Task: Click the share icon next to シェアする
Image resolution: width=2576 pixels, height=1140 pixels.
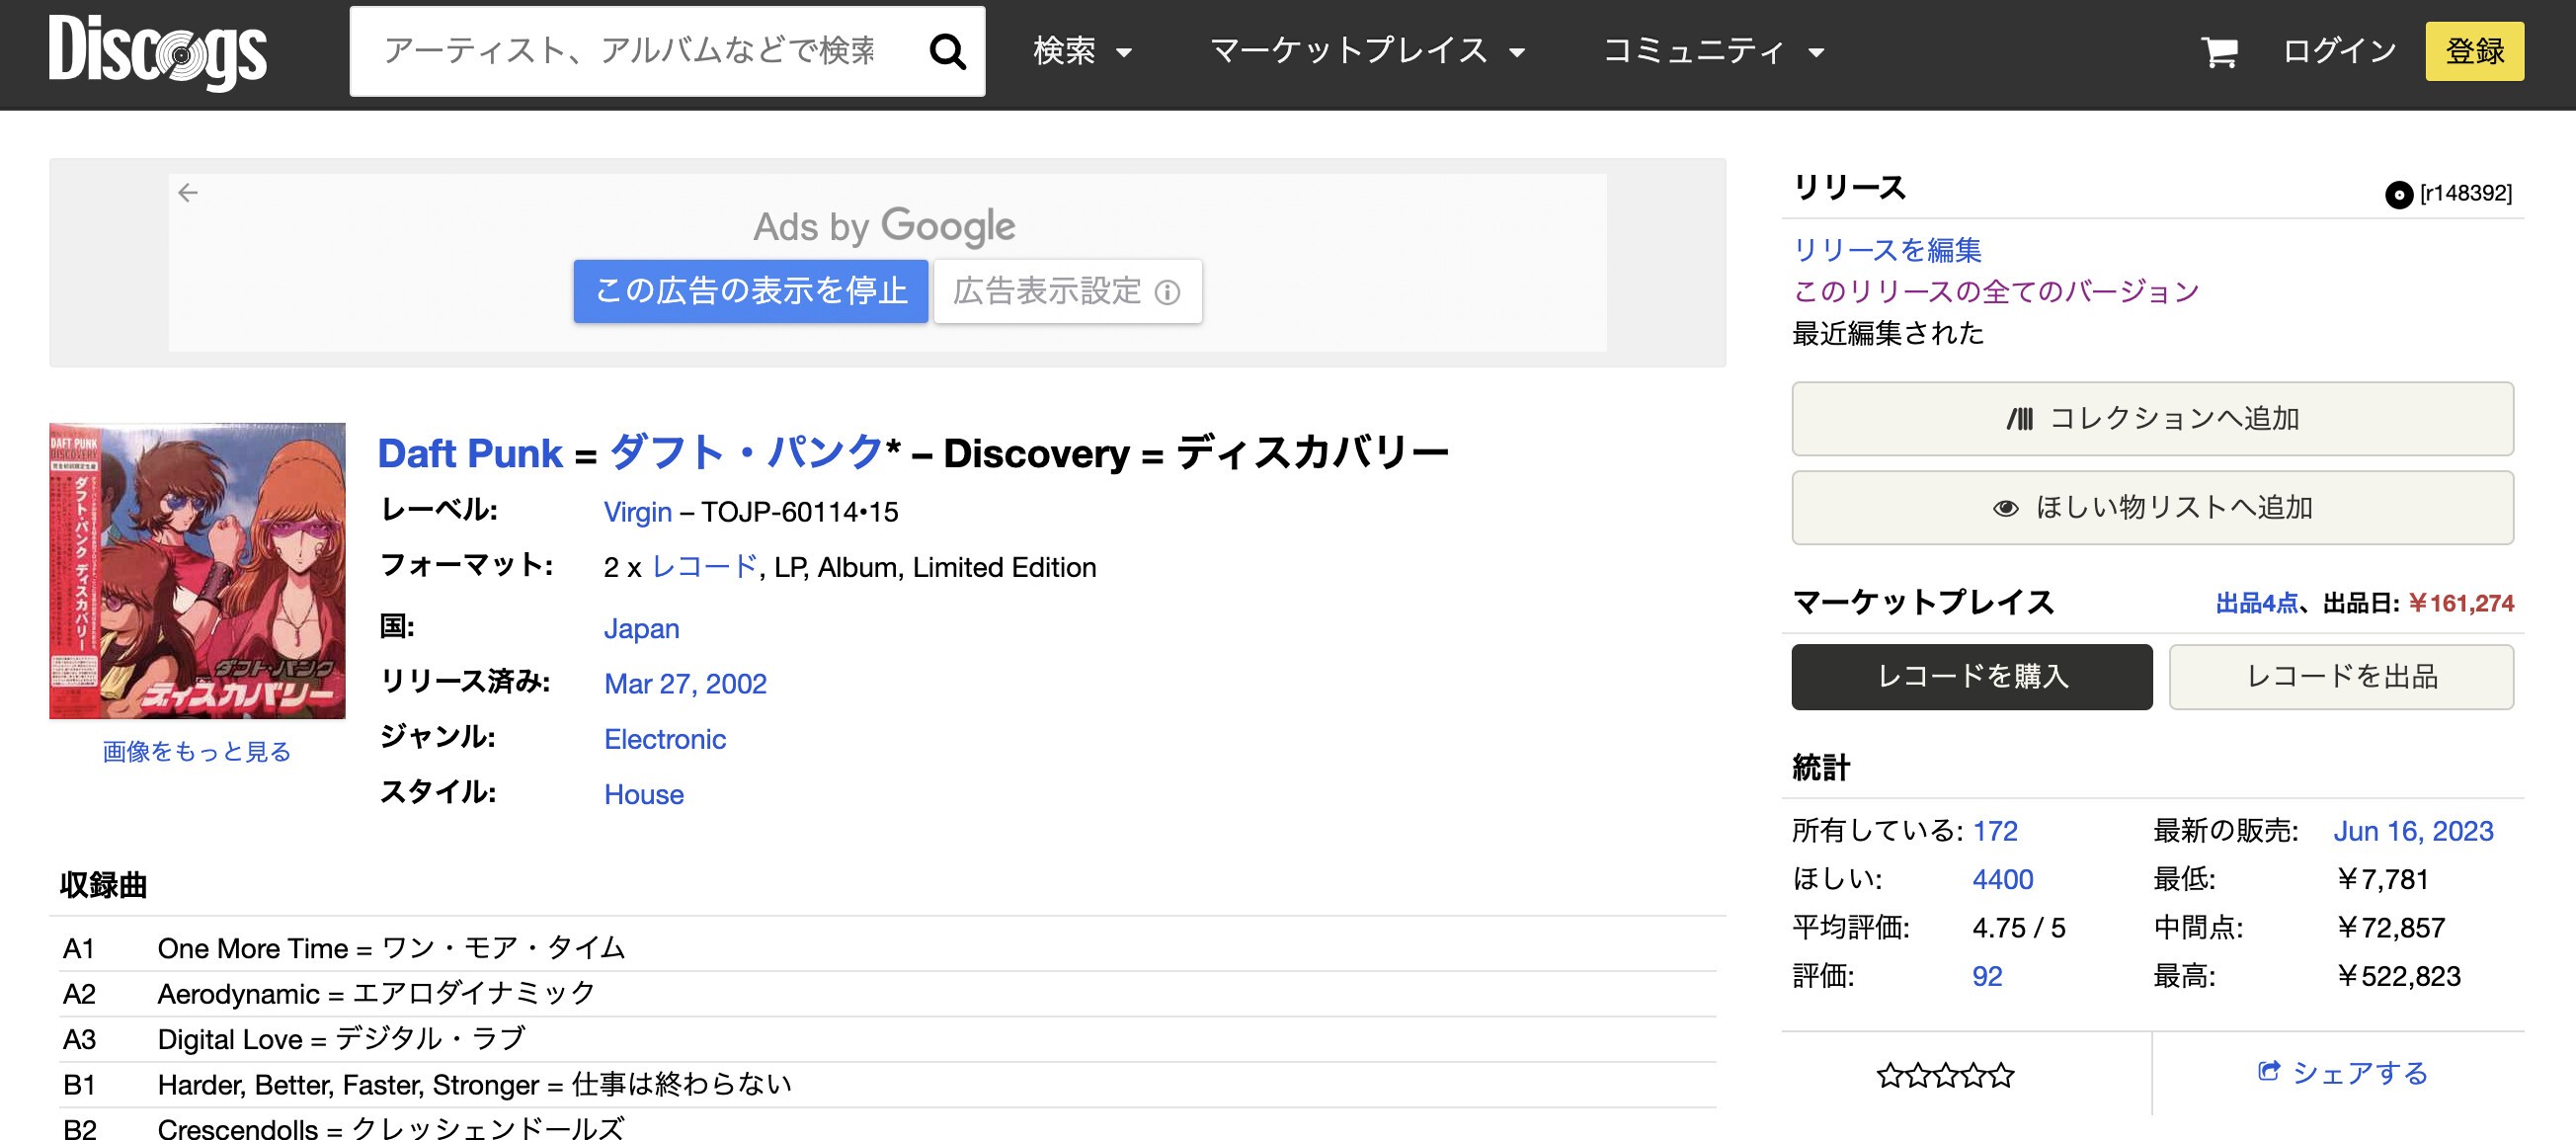Action: coord(2268,1071)
